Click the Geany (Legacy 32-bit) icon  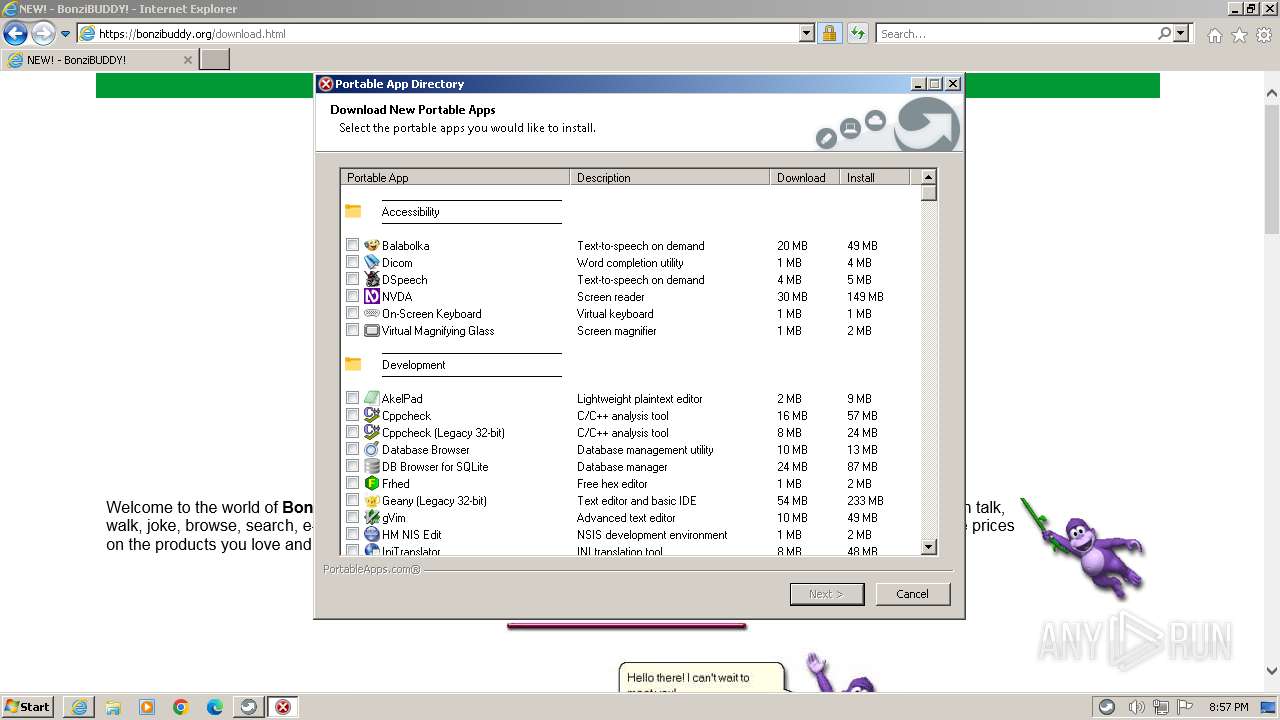tap(371, 501)
